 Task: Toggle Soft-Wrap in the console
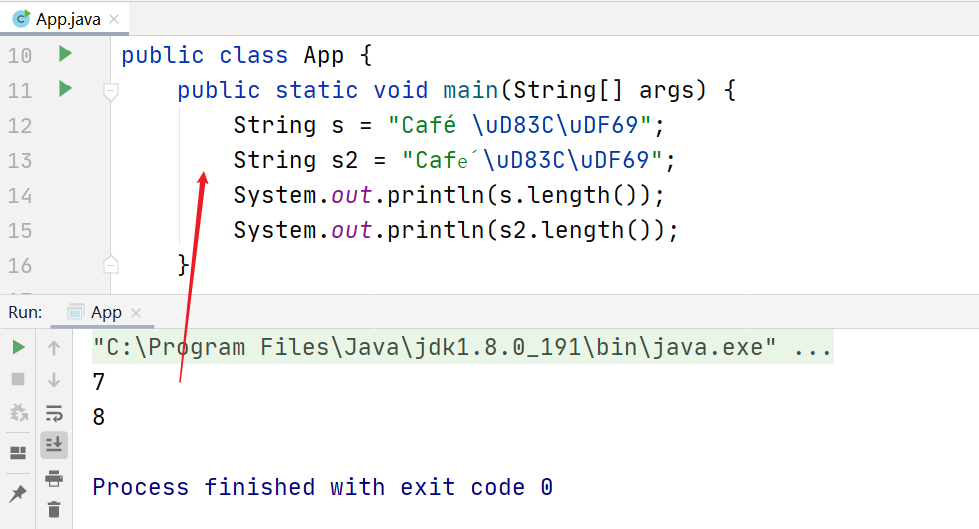point(54,413)
